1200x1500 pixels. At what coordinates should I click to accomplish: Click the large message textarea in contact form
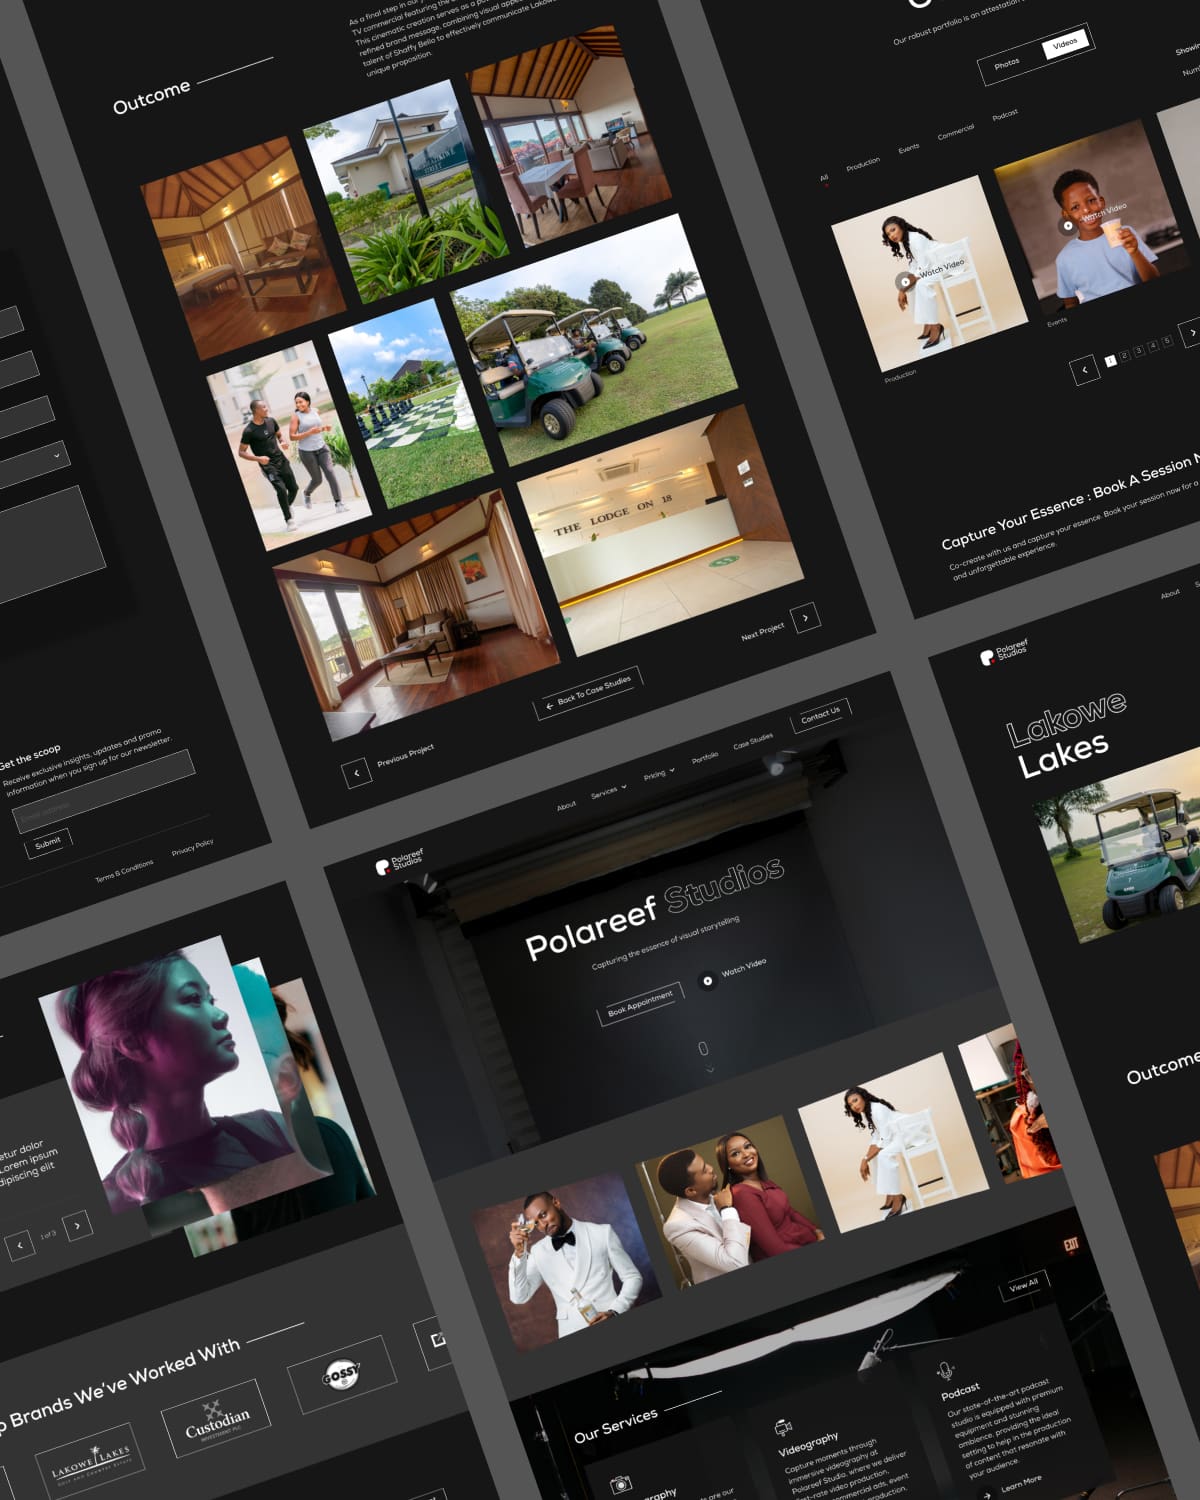50,545
